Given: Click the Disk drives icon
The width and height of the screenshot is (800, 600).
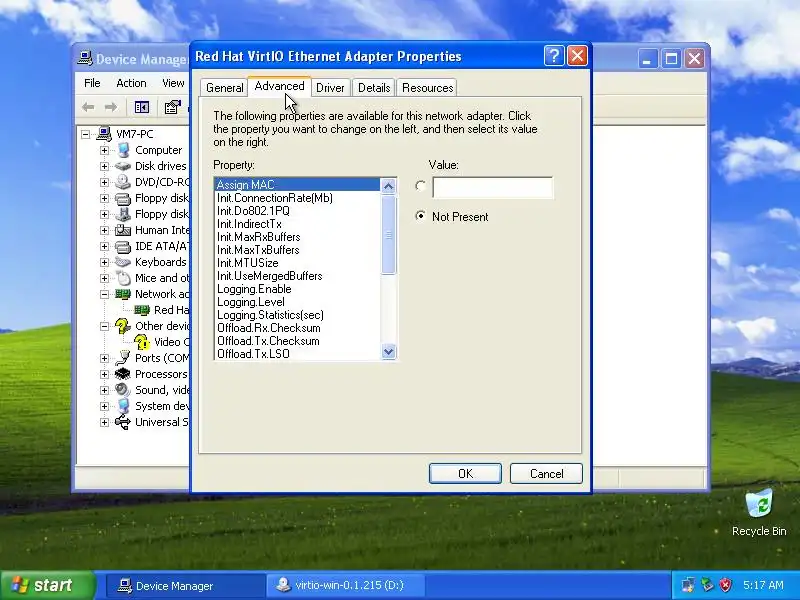Looking at the screenshot, I should [123, 166].
